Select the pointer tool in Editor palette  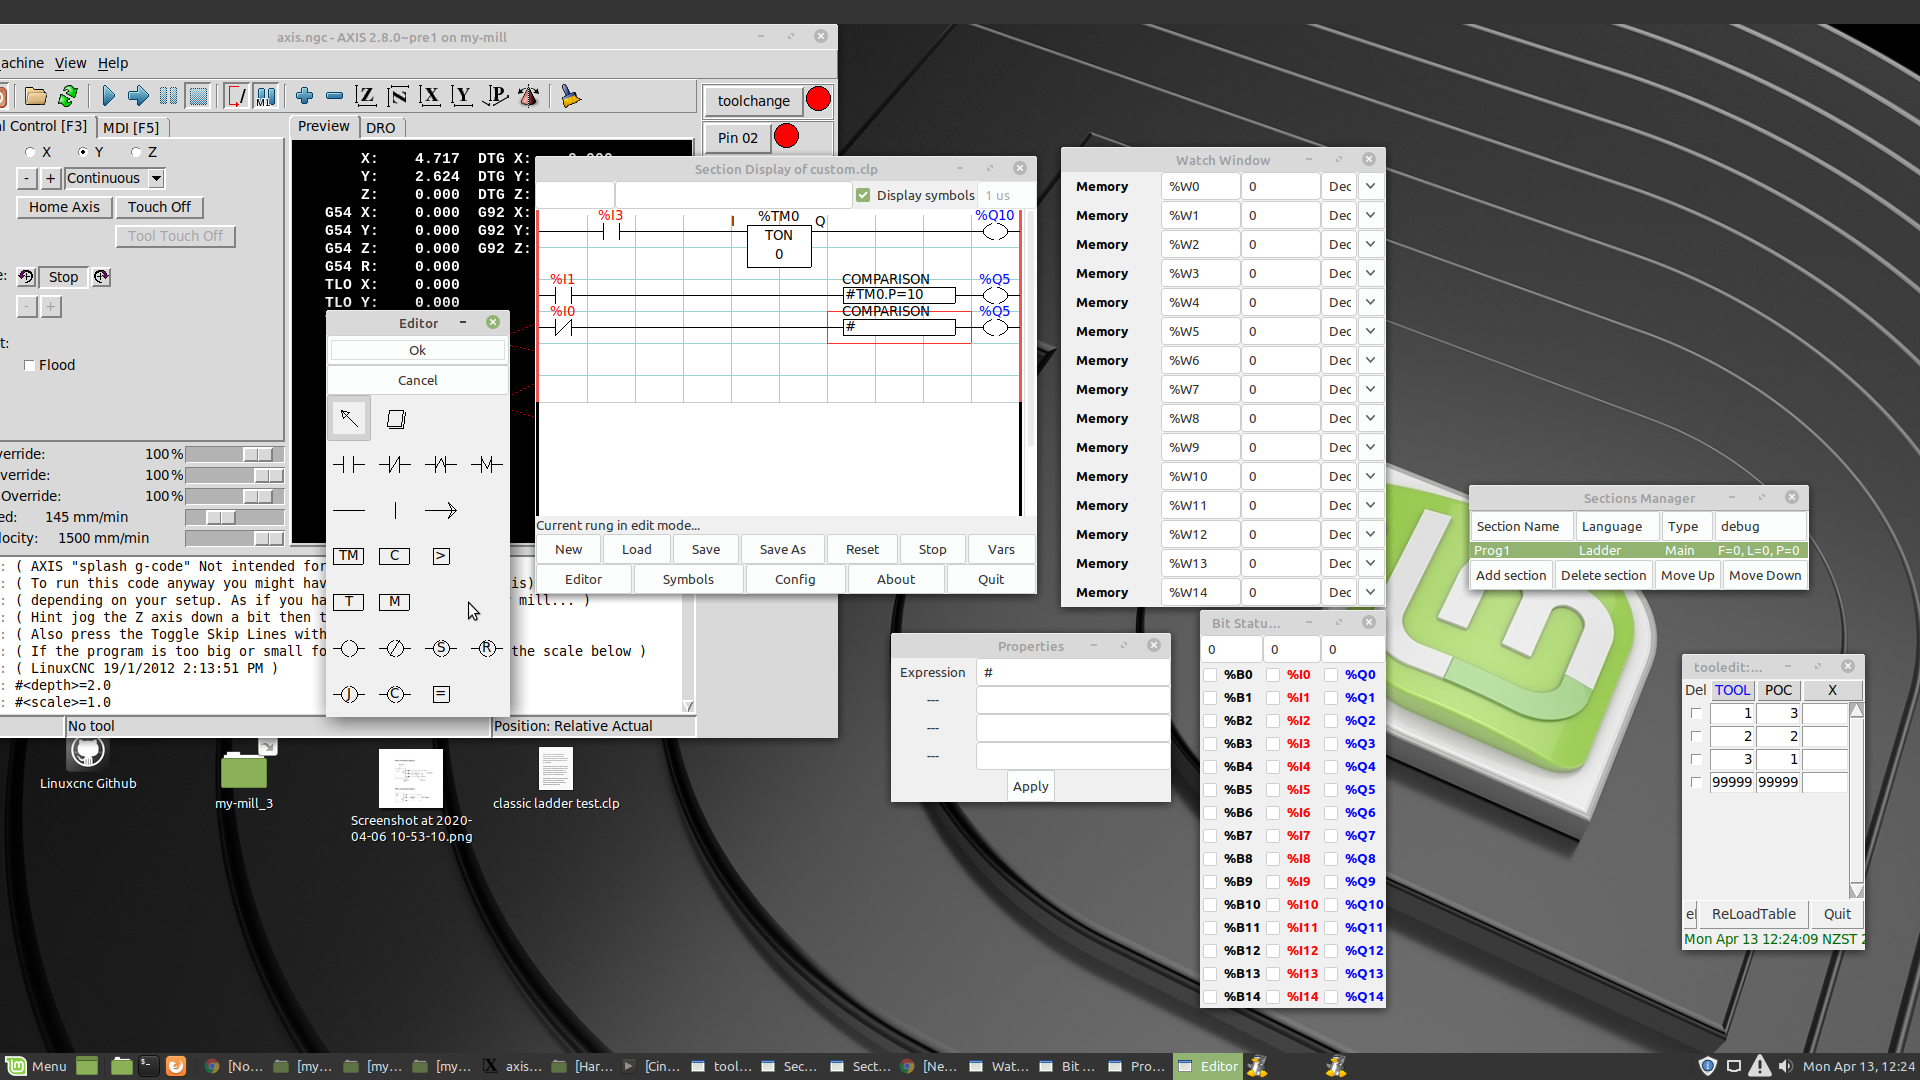coord(349,418)
